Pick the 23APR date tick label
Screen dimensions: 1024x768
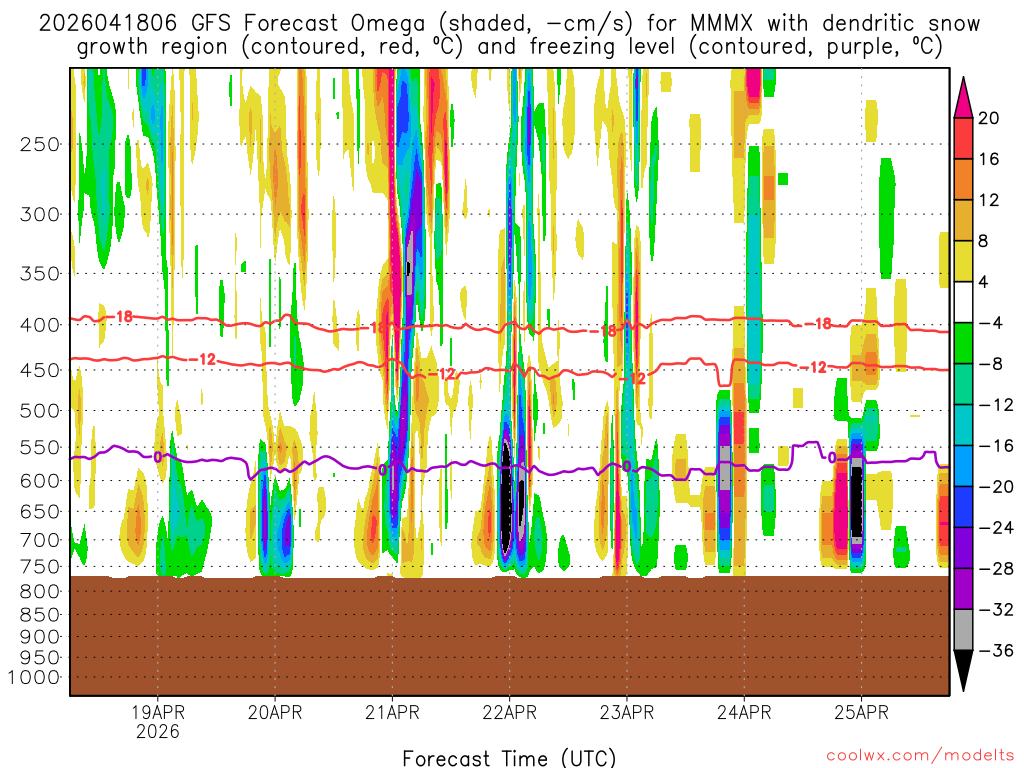click(x=627, y=713)
